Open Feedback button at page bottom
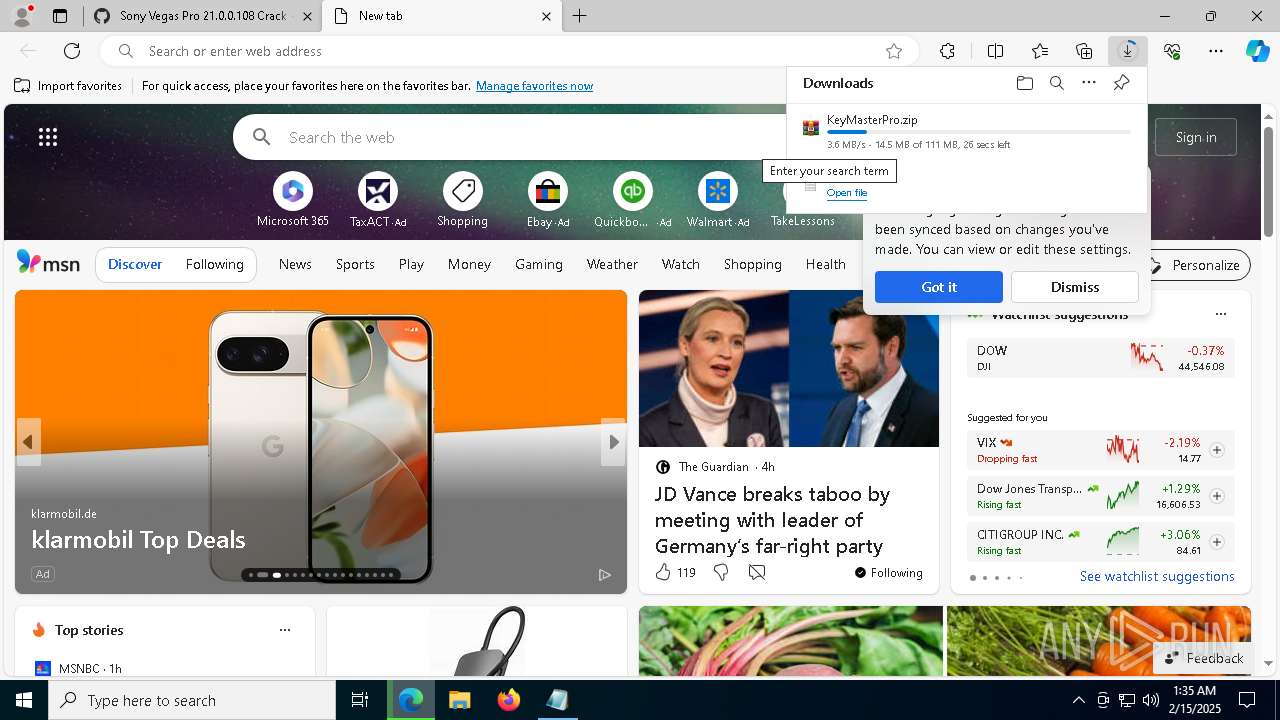This screenshot has width=1280, height=720. [x=1203, y=658]
